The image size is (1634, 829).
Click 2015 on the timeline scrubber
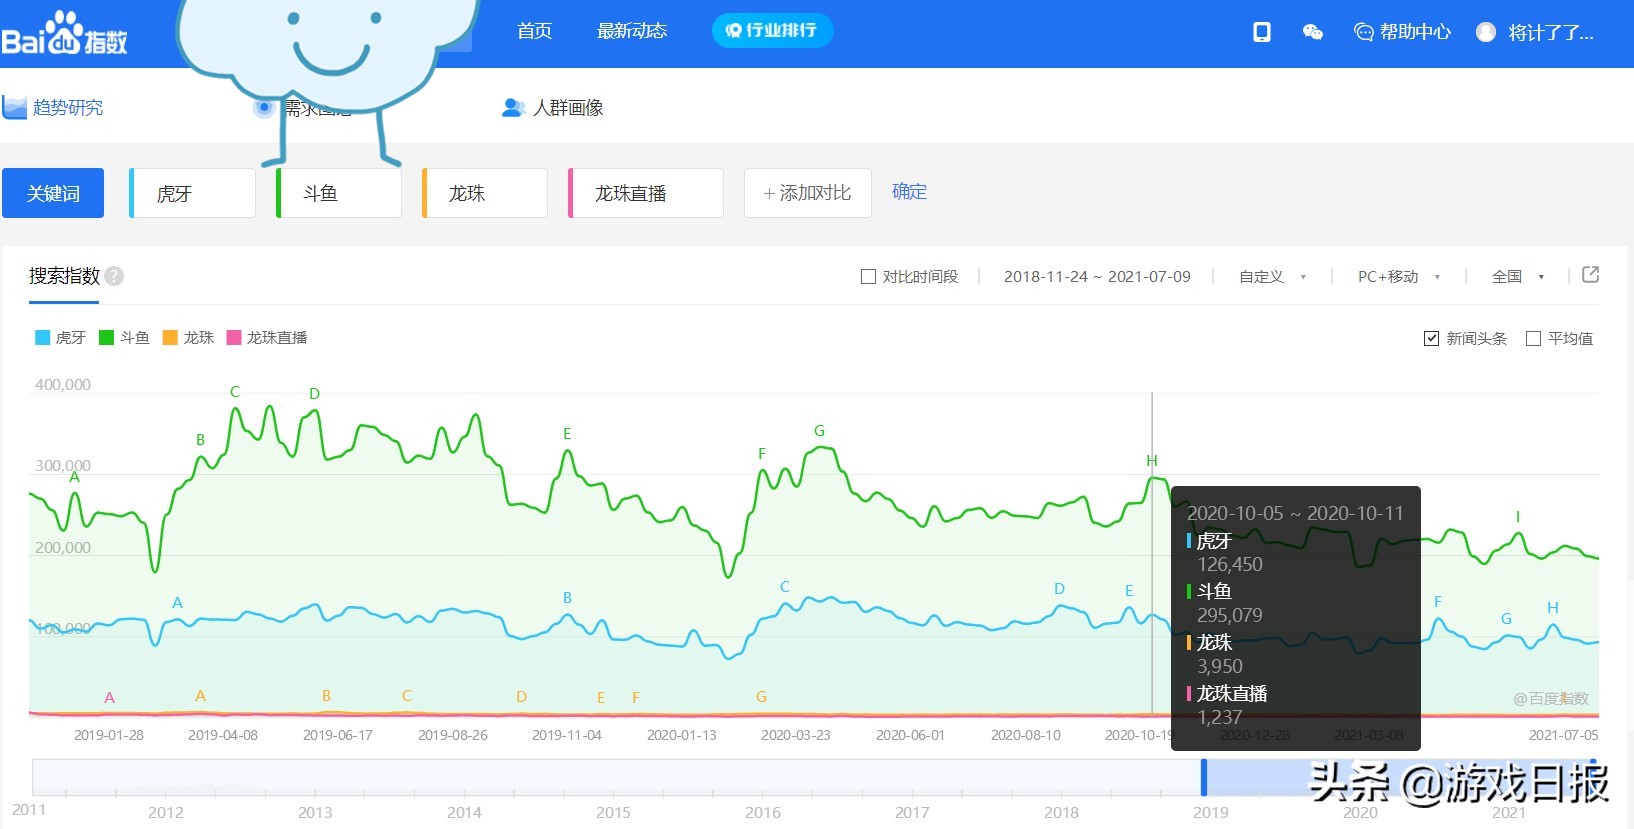click(613, 812)
